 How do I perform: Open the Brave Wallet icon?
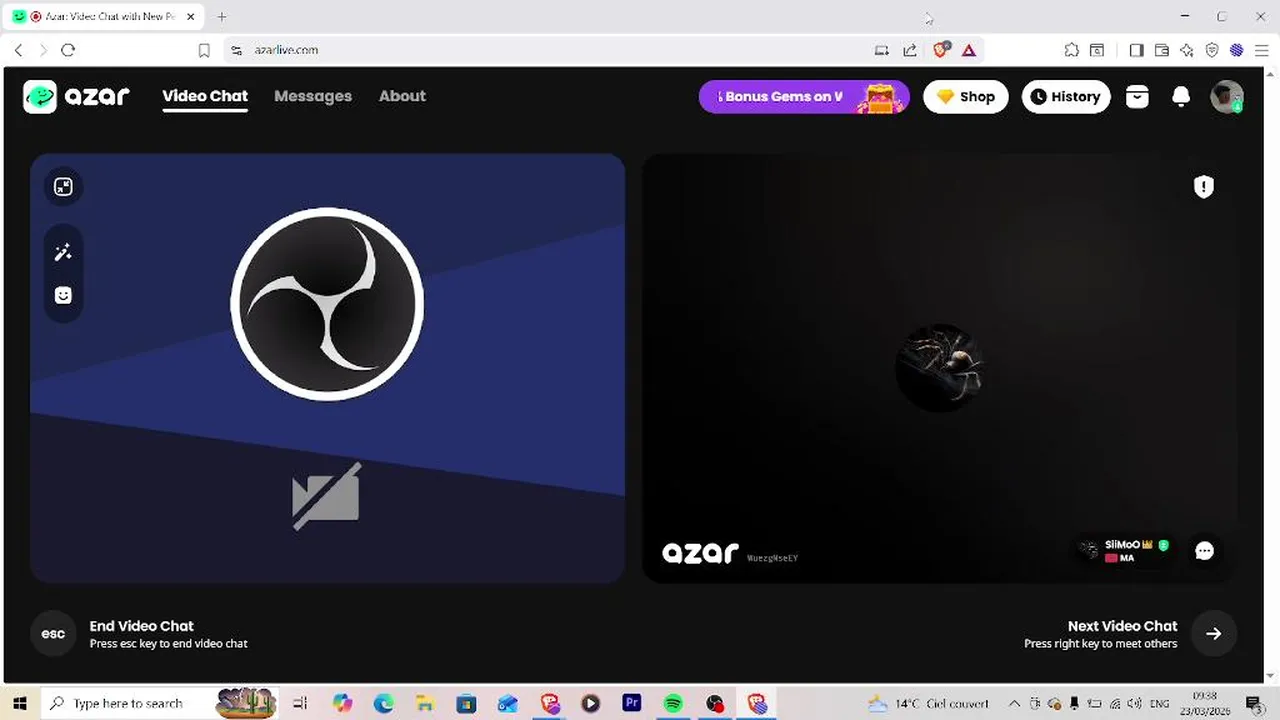pos(1162,50)
